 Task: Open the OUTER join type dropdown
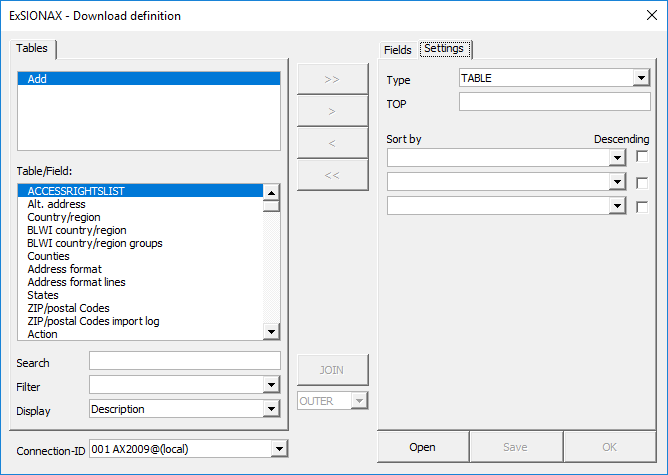(x=360, y=401)
